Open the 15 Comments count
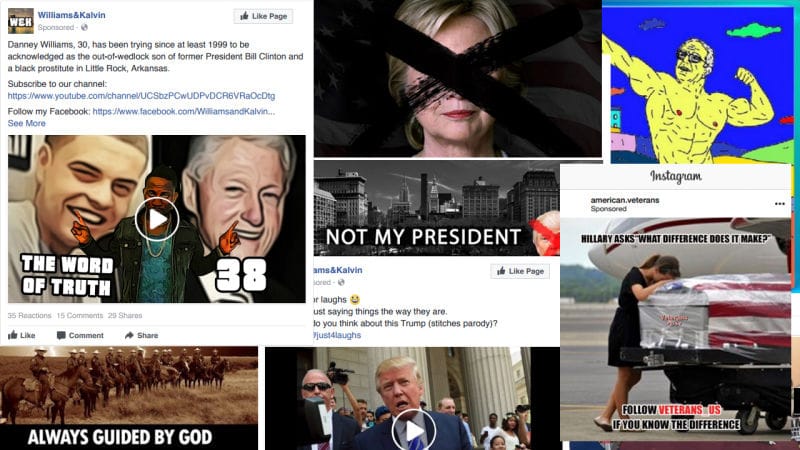800x450 pixels. click(x=80, y=315)
